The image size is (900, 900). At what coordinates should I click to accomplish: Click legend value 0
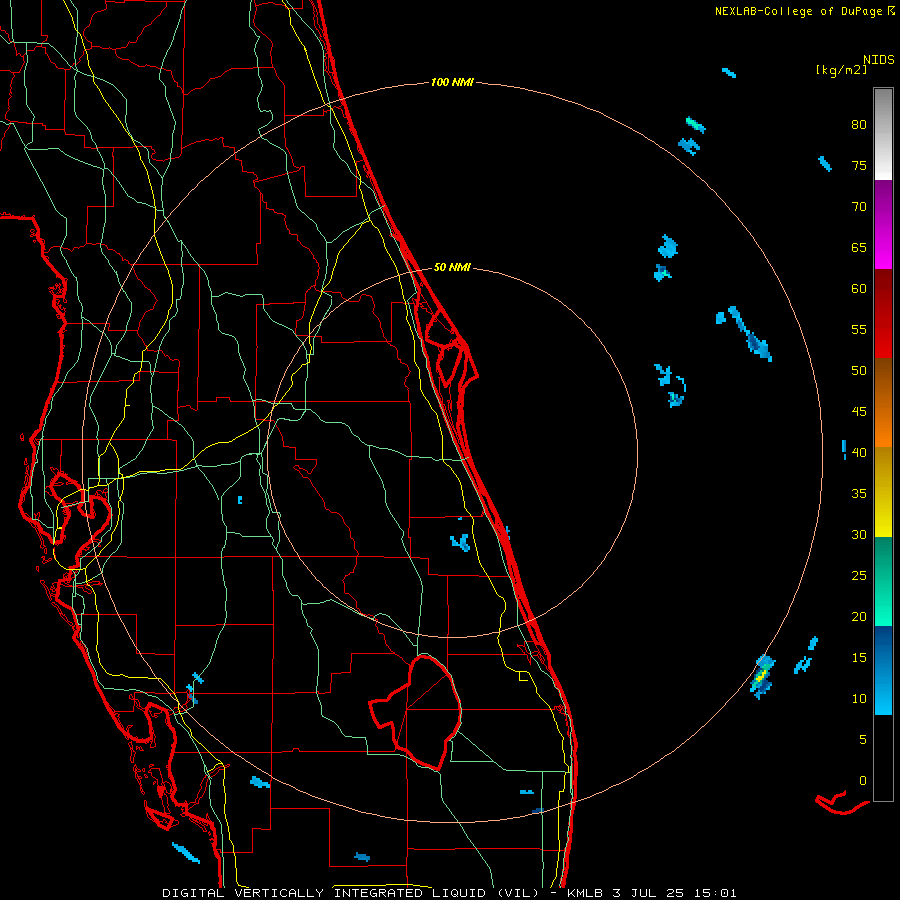[863, 781]
